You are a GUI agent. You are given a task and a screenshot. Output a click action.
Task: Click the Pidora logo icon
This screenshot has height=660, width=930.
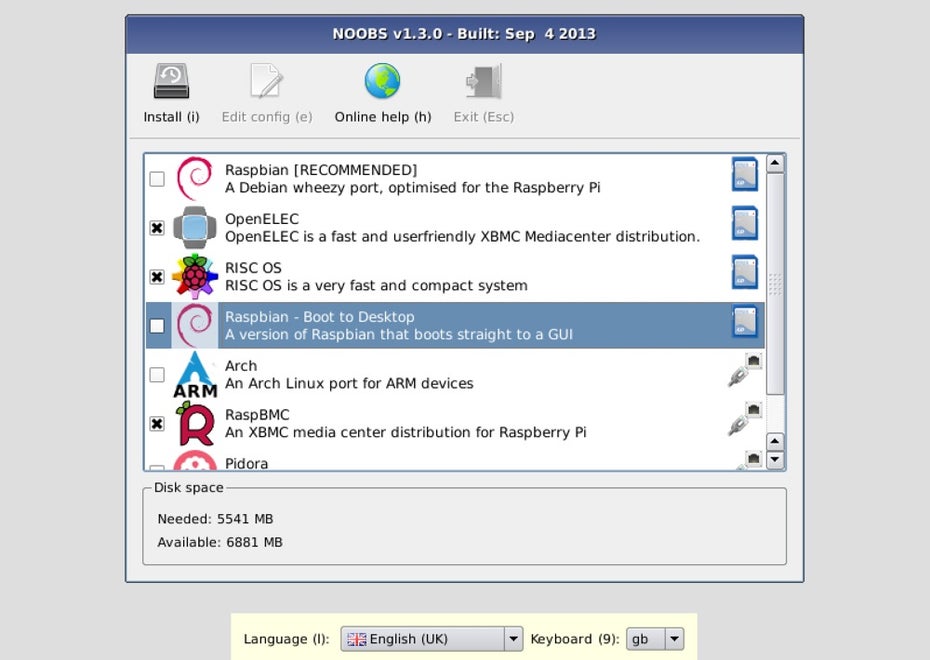[195, 460]
